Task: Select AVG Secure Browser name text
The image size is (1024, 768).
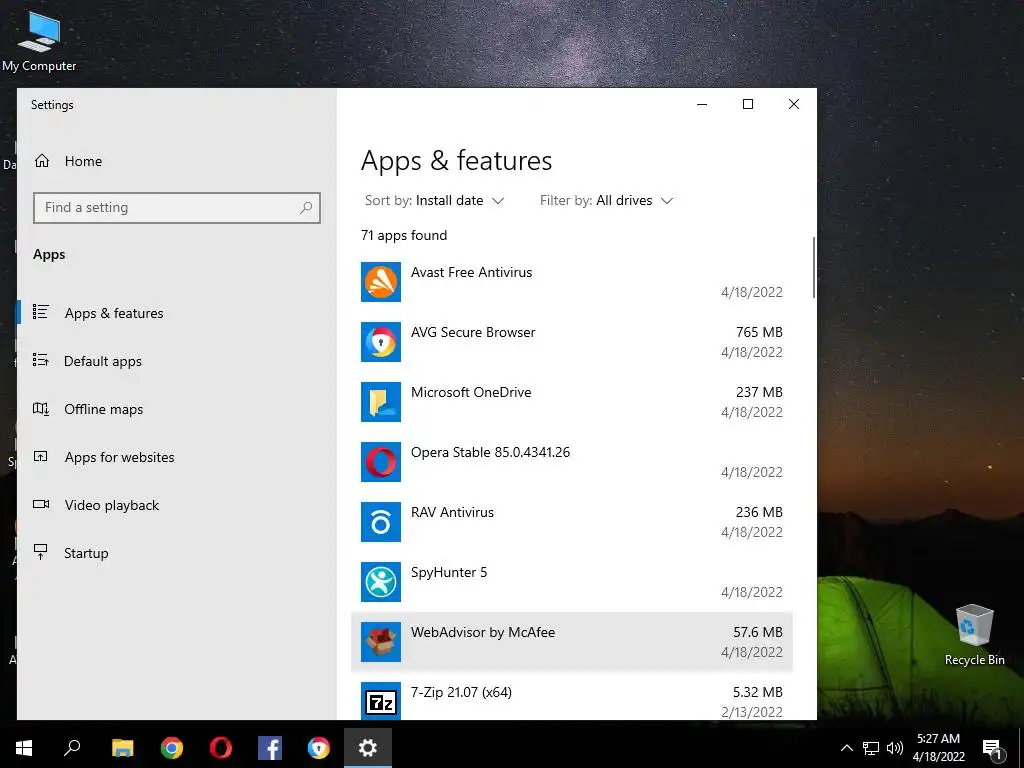Action: pos(473,332)
